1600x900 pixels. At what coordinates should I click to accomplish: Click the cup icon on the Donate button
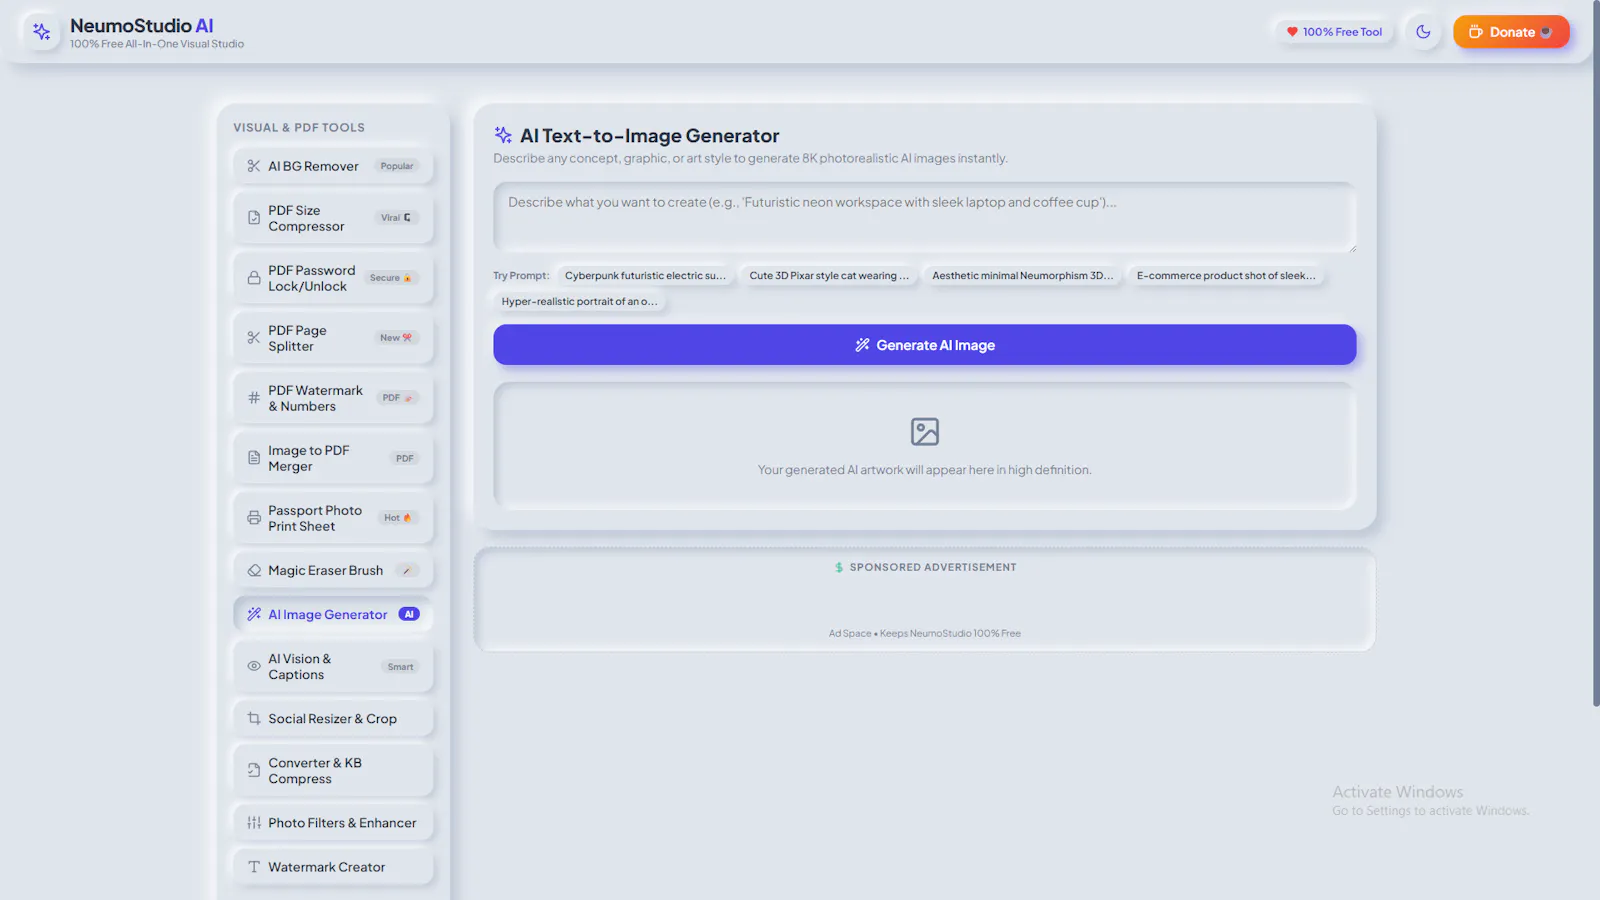(x=1475, y=32)
